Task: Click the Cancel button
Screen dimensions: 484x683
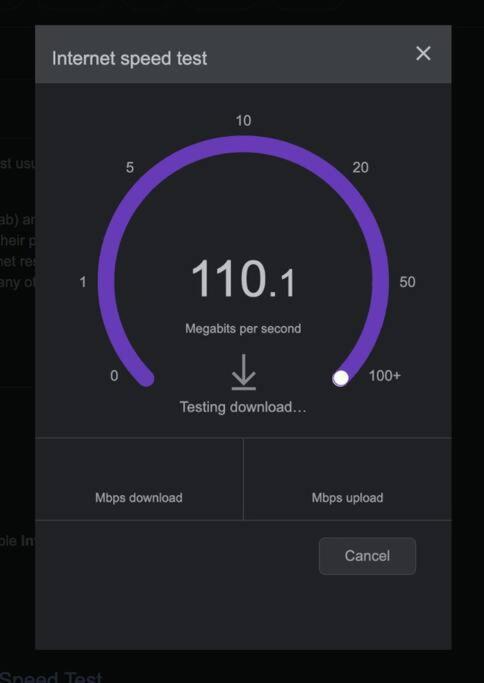Action: [367, 556]
